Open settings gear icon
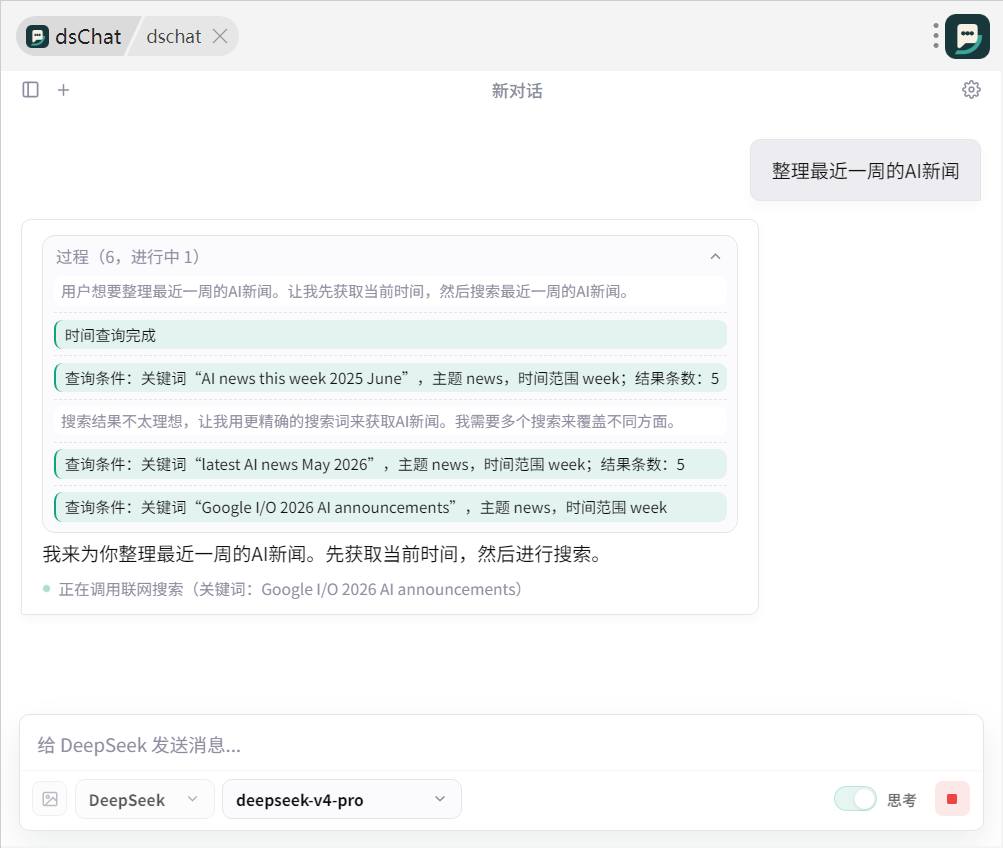 pos(971,90)
